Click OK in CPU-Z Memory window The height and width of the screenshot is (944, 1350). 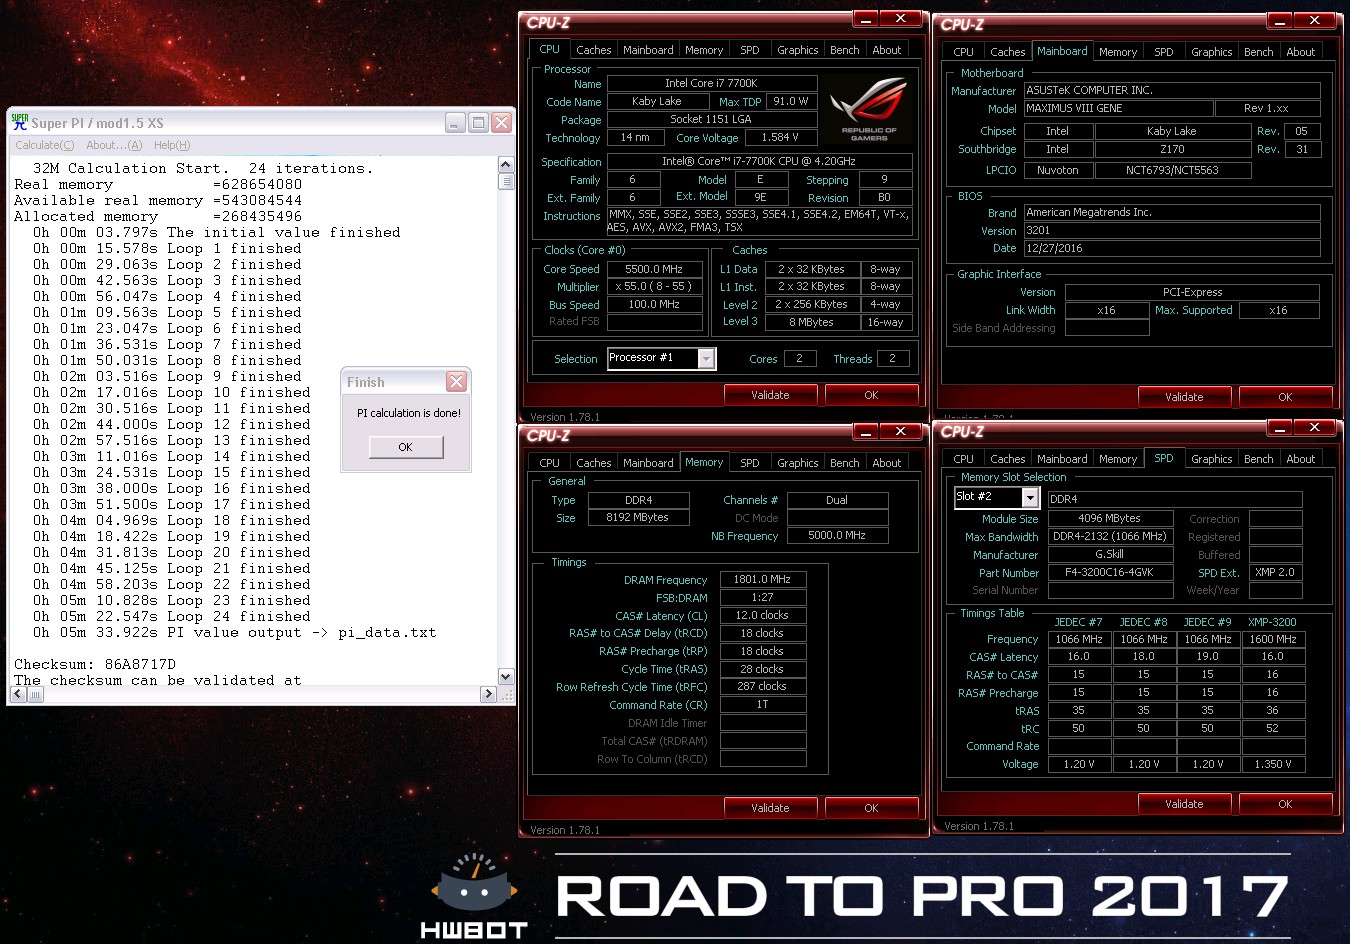(x=871, y=808)
